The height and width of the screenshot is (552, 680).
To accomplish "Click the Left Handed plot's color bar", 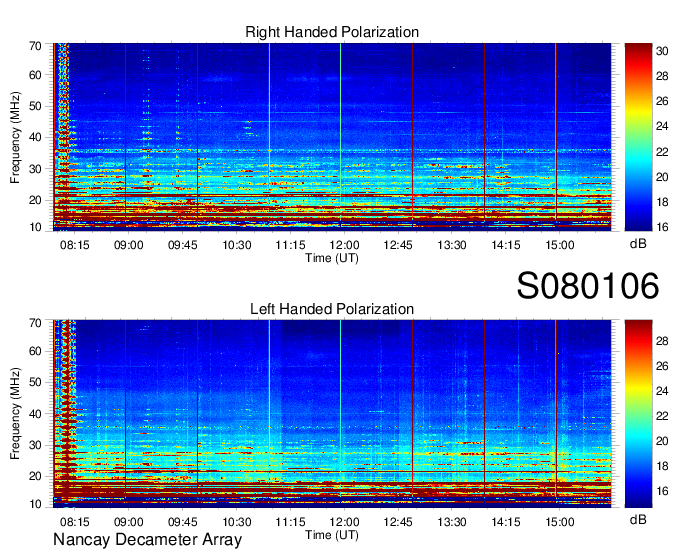I will [638, 414].
